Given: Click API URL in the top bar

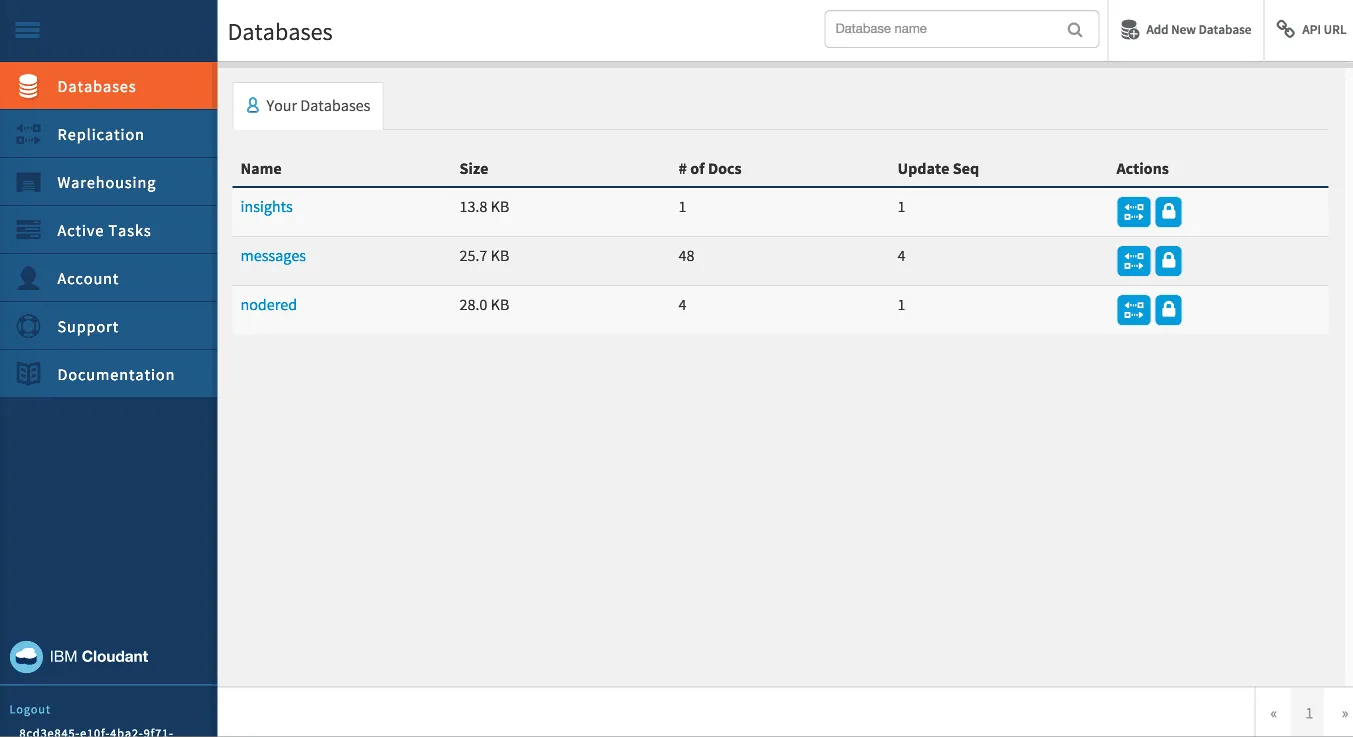Looking at the screenshot, I should point(1311,29).
